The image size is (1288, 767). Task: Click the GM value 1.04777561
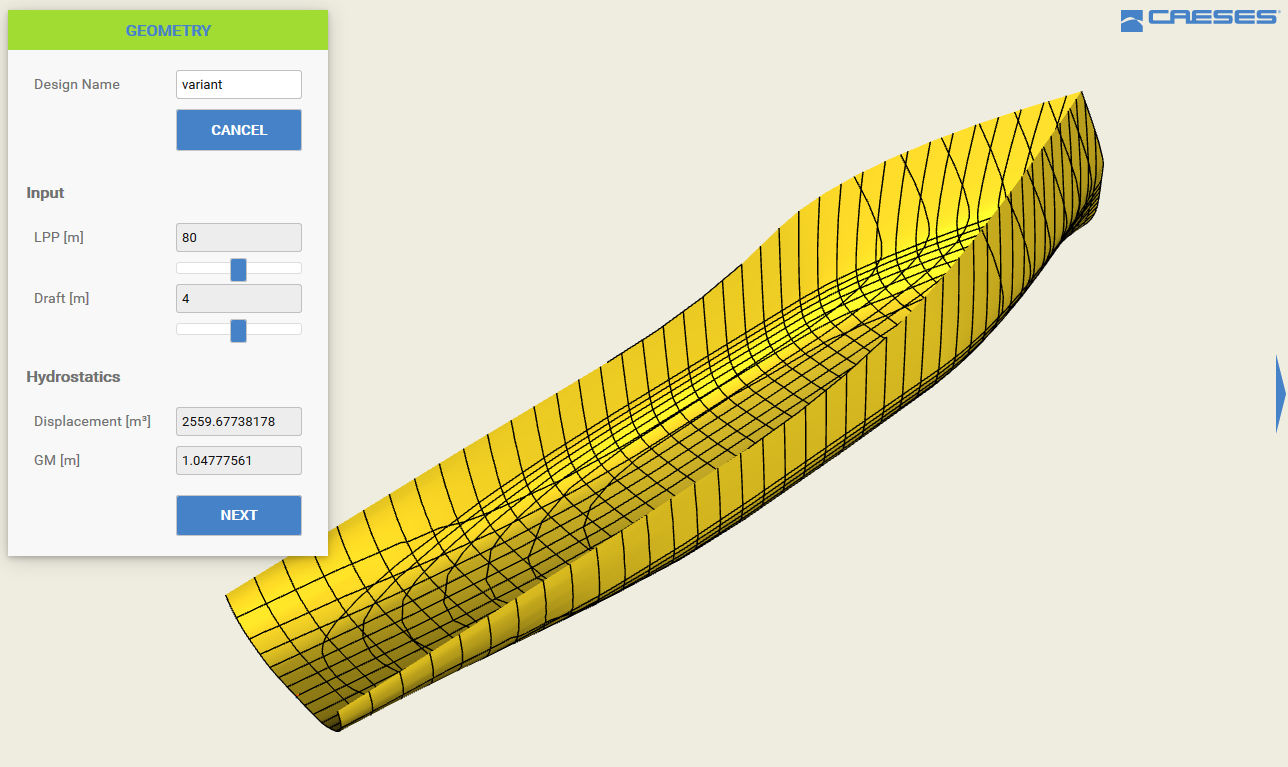(x=239, y=461)
